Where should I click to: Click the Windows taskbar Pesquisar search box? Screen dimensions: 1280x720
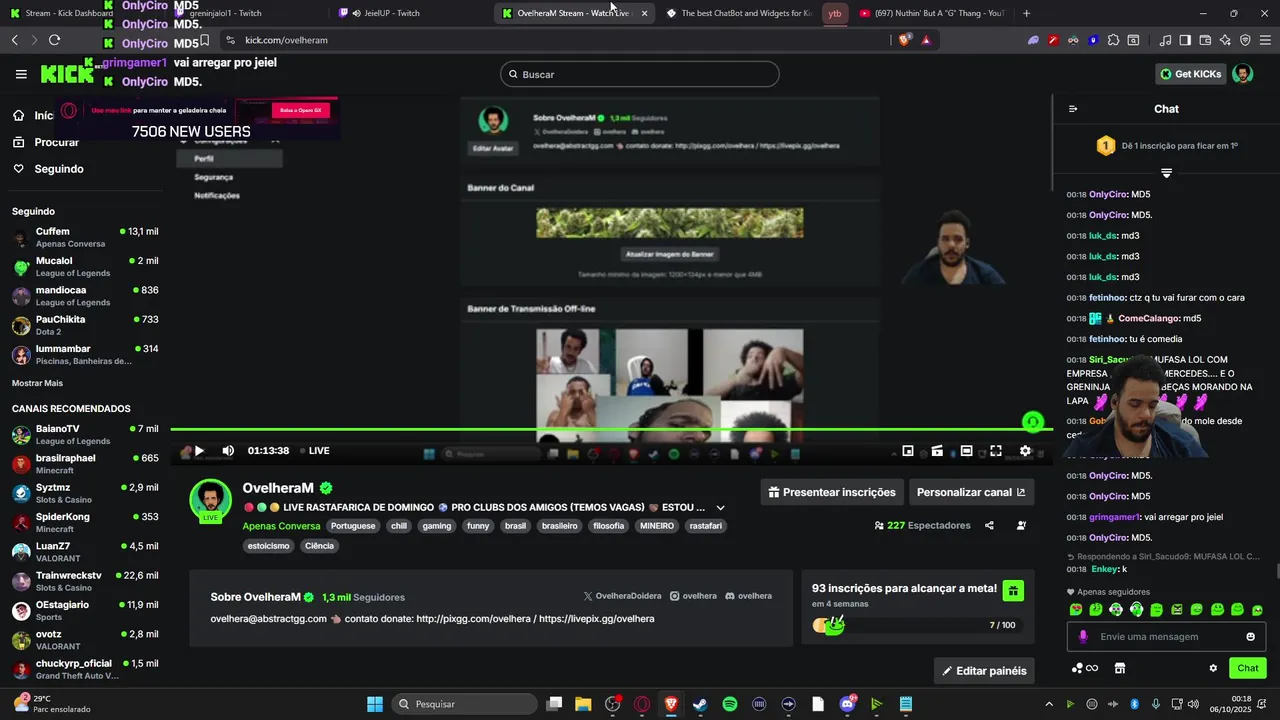463,704
